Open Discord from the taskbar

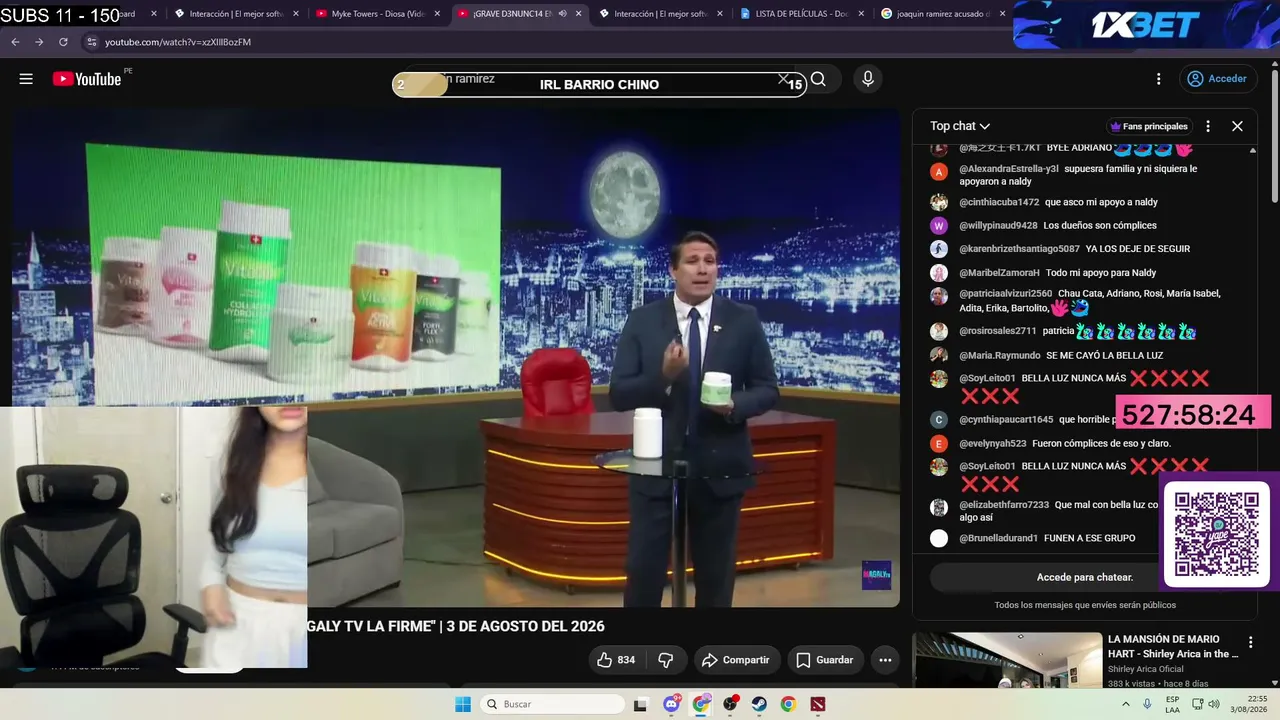[671, 704]
